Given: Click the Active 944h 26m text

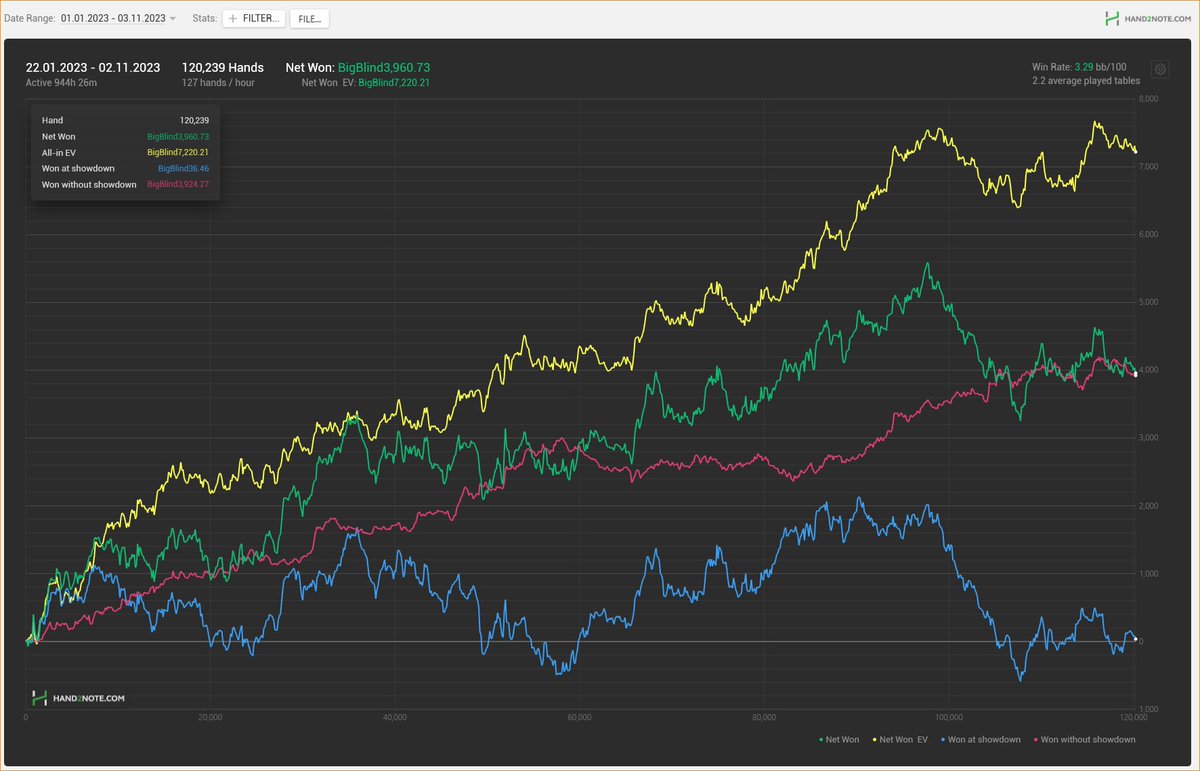Looking at the screenshot, I should [x=62, y=82].
